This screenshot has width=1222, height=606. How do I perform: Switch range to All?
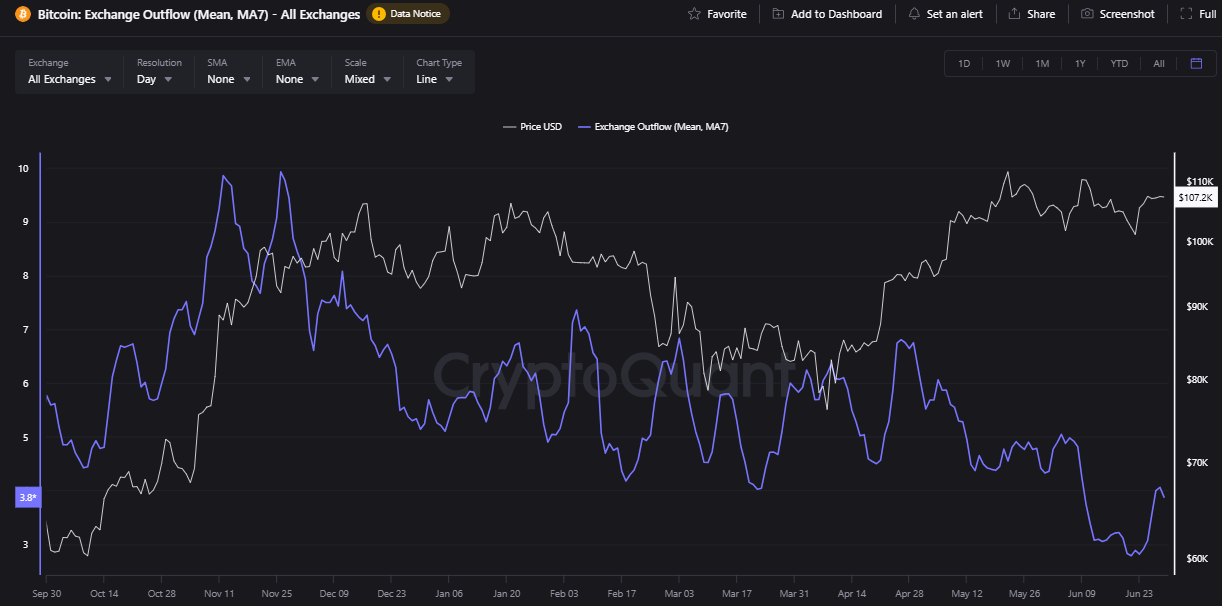pyautogui.click(x=1158, y=63)
